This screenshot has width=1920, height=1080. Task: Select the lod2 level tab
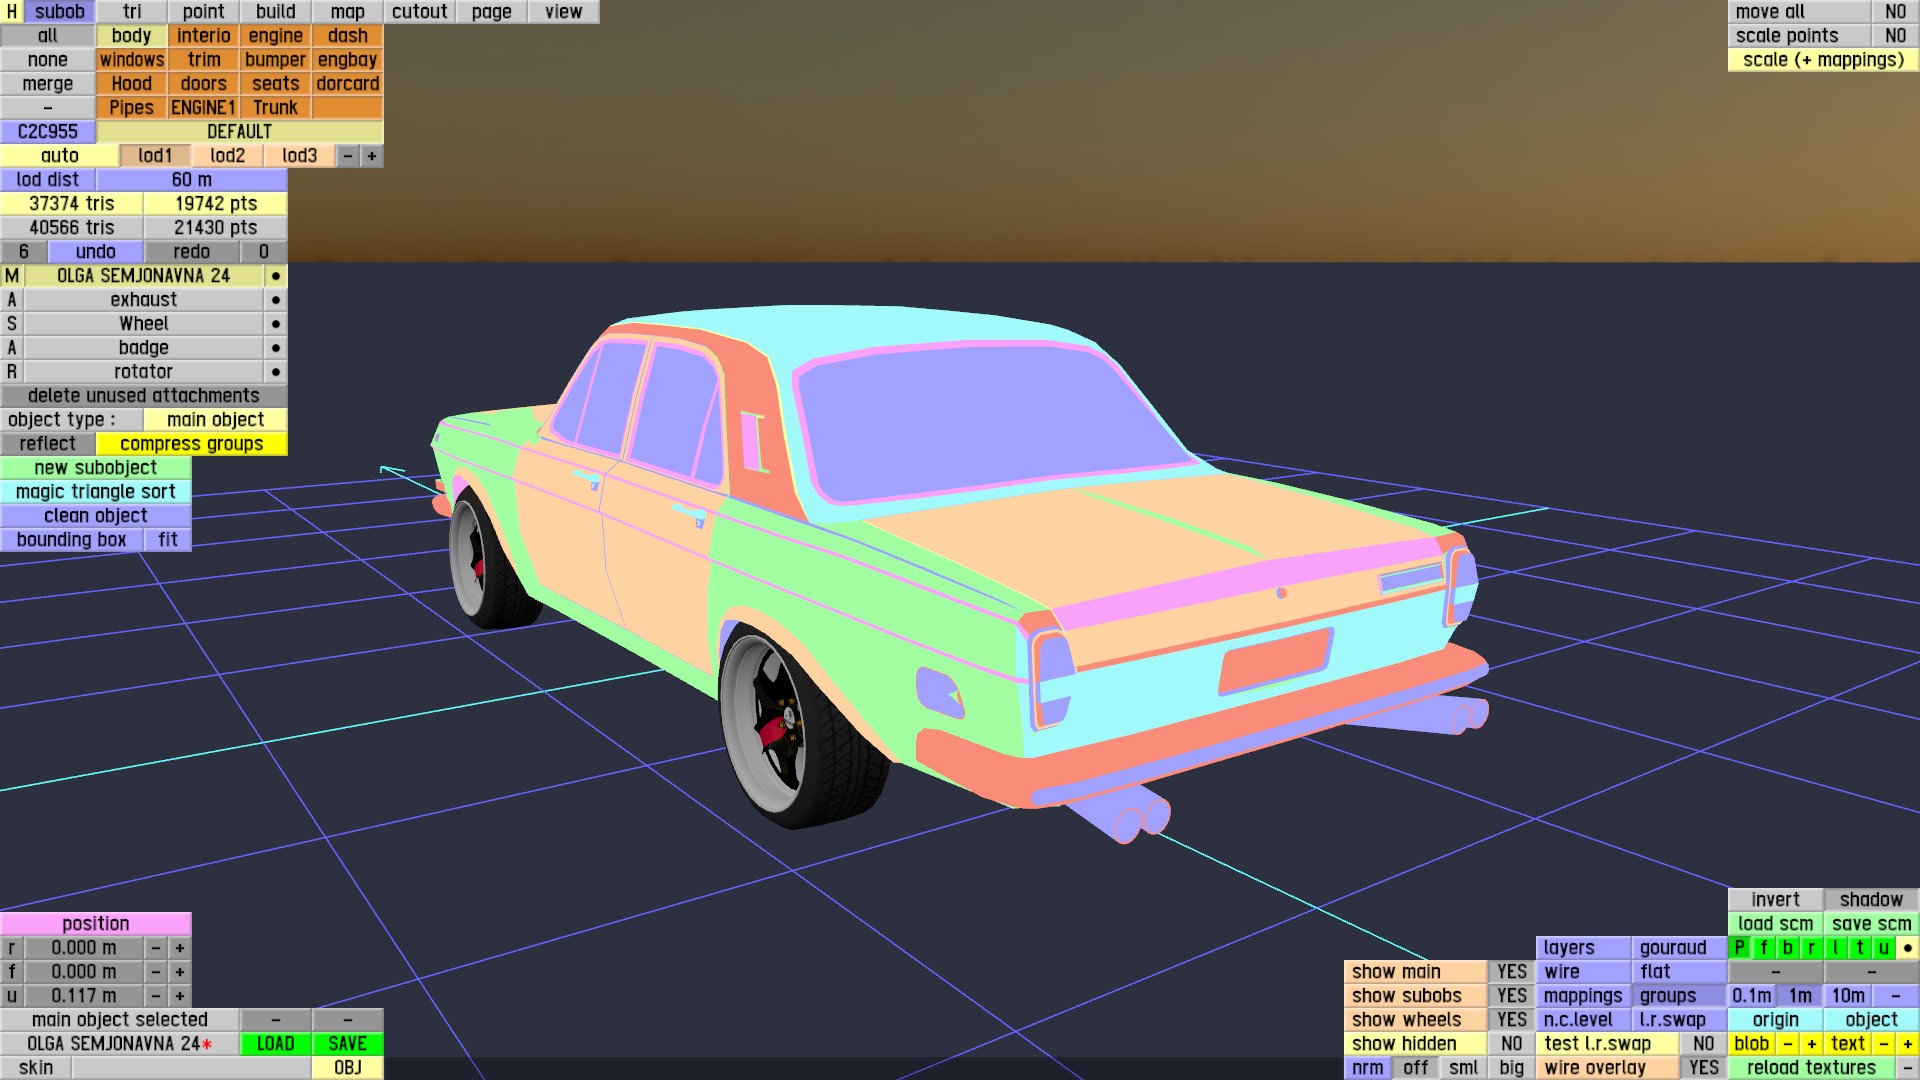227,156
